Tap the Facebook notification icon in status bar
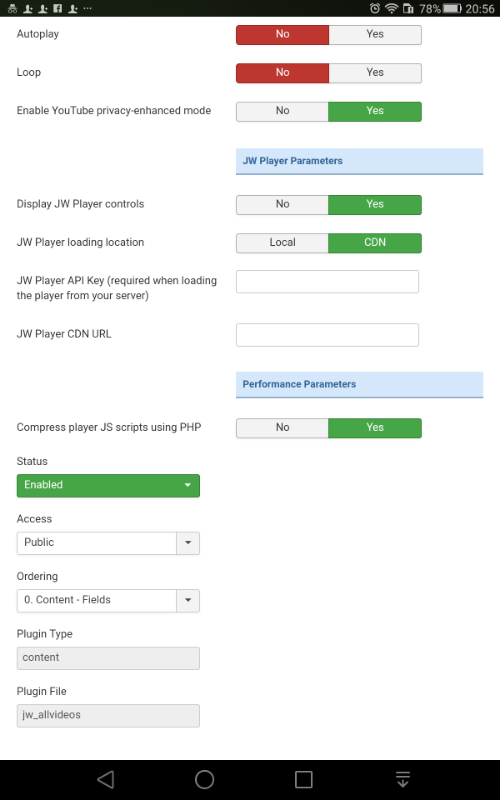 pos(58,8)
